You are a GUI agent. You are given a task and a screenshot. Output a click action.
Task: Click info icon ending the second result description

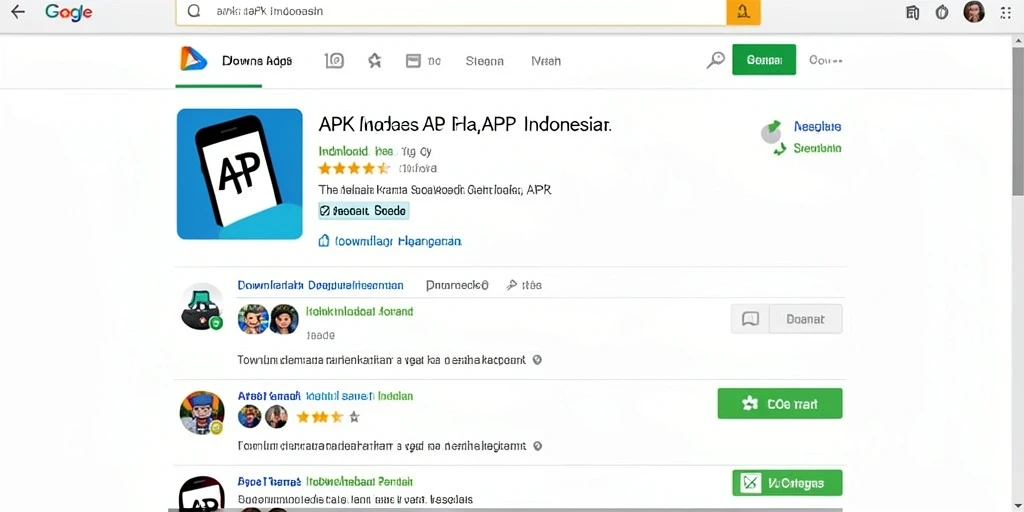click(537, 446)
